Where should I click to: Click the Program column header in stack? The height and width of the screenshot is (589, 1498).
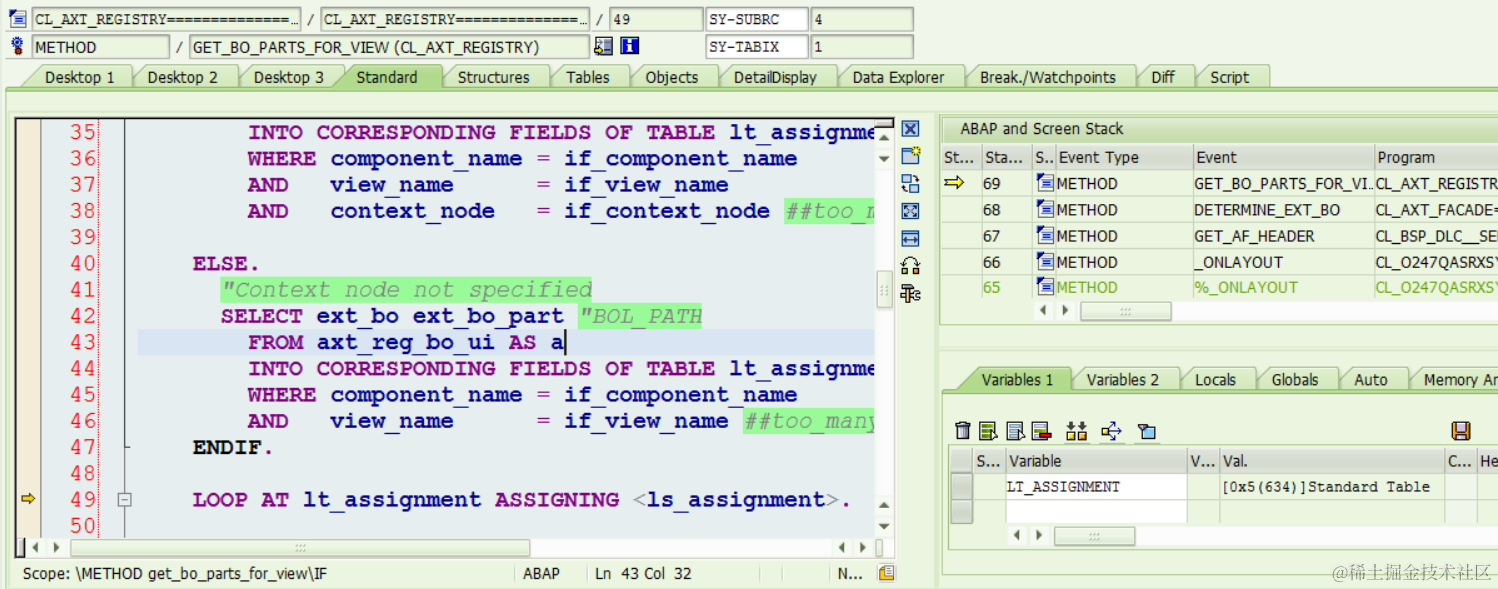[x=1435, y=157]
